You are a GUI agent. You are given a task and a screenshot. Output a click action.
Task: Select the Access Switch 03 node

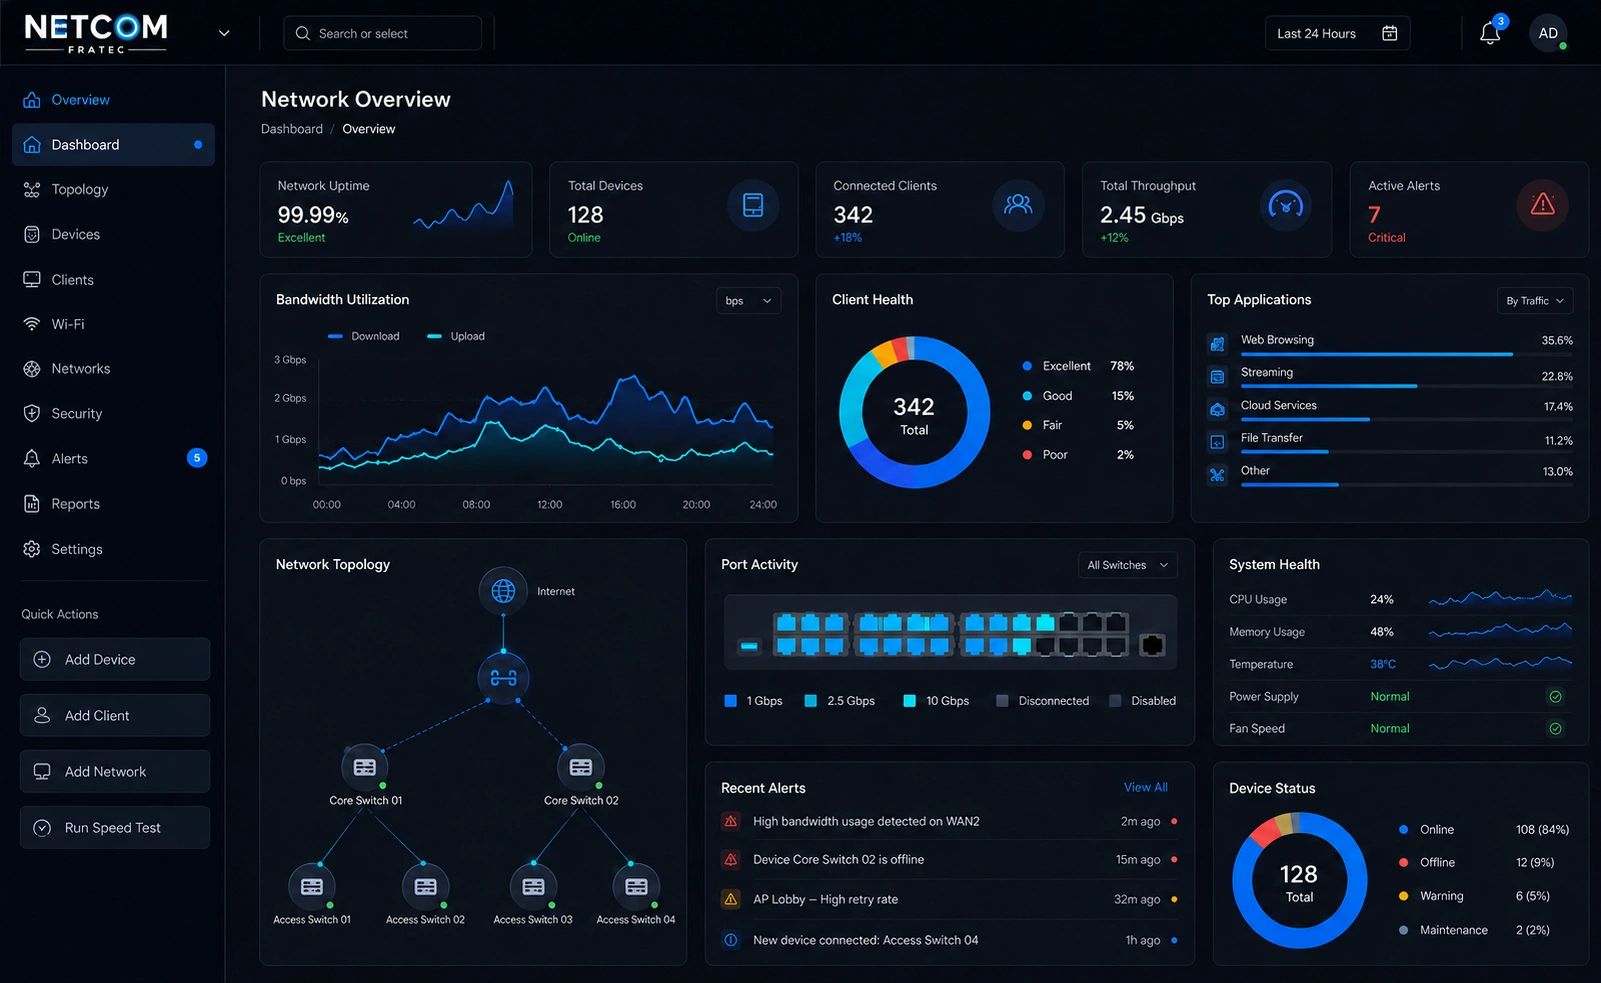[534, 886]
